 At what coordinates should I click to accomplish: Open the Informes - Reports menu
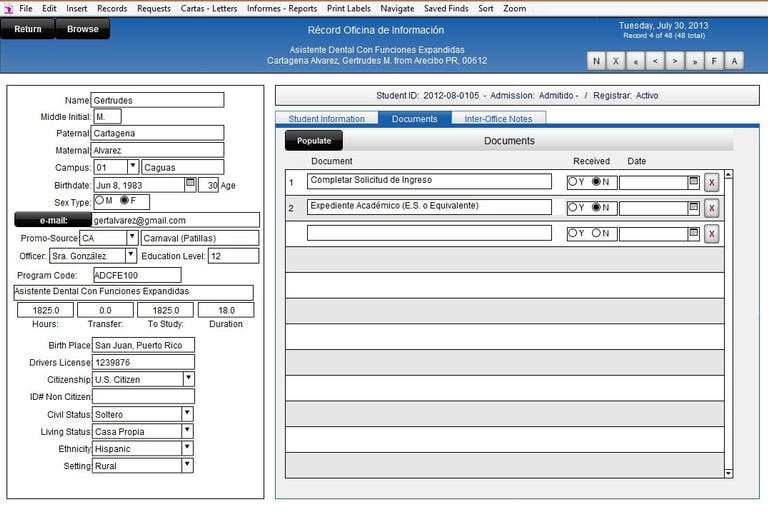282,9
